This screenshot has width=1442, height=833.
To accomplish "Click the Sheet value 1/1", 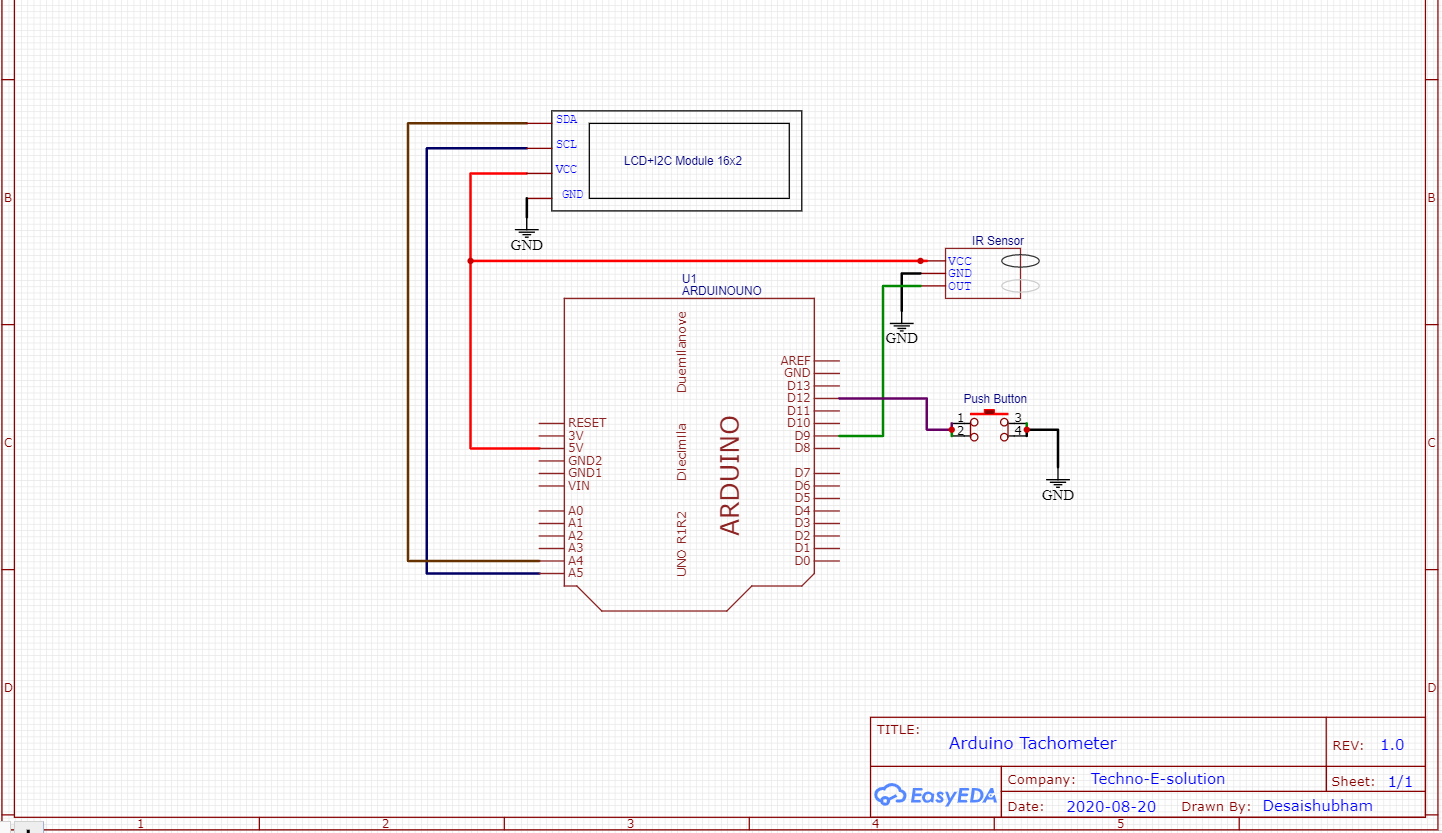I will pyautogui.click(x=1400, y=781).
